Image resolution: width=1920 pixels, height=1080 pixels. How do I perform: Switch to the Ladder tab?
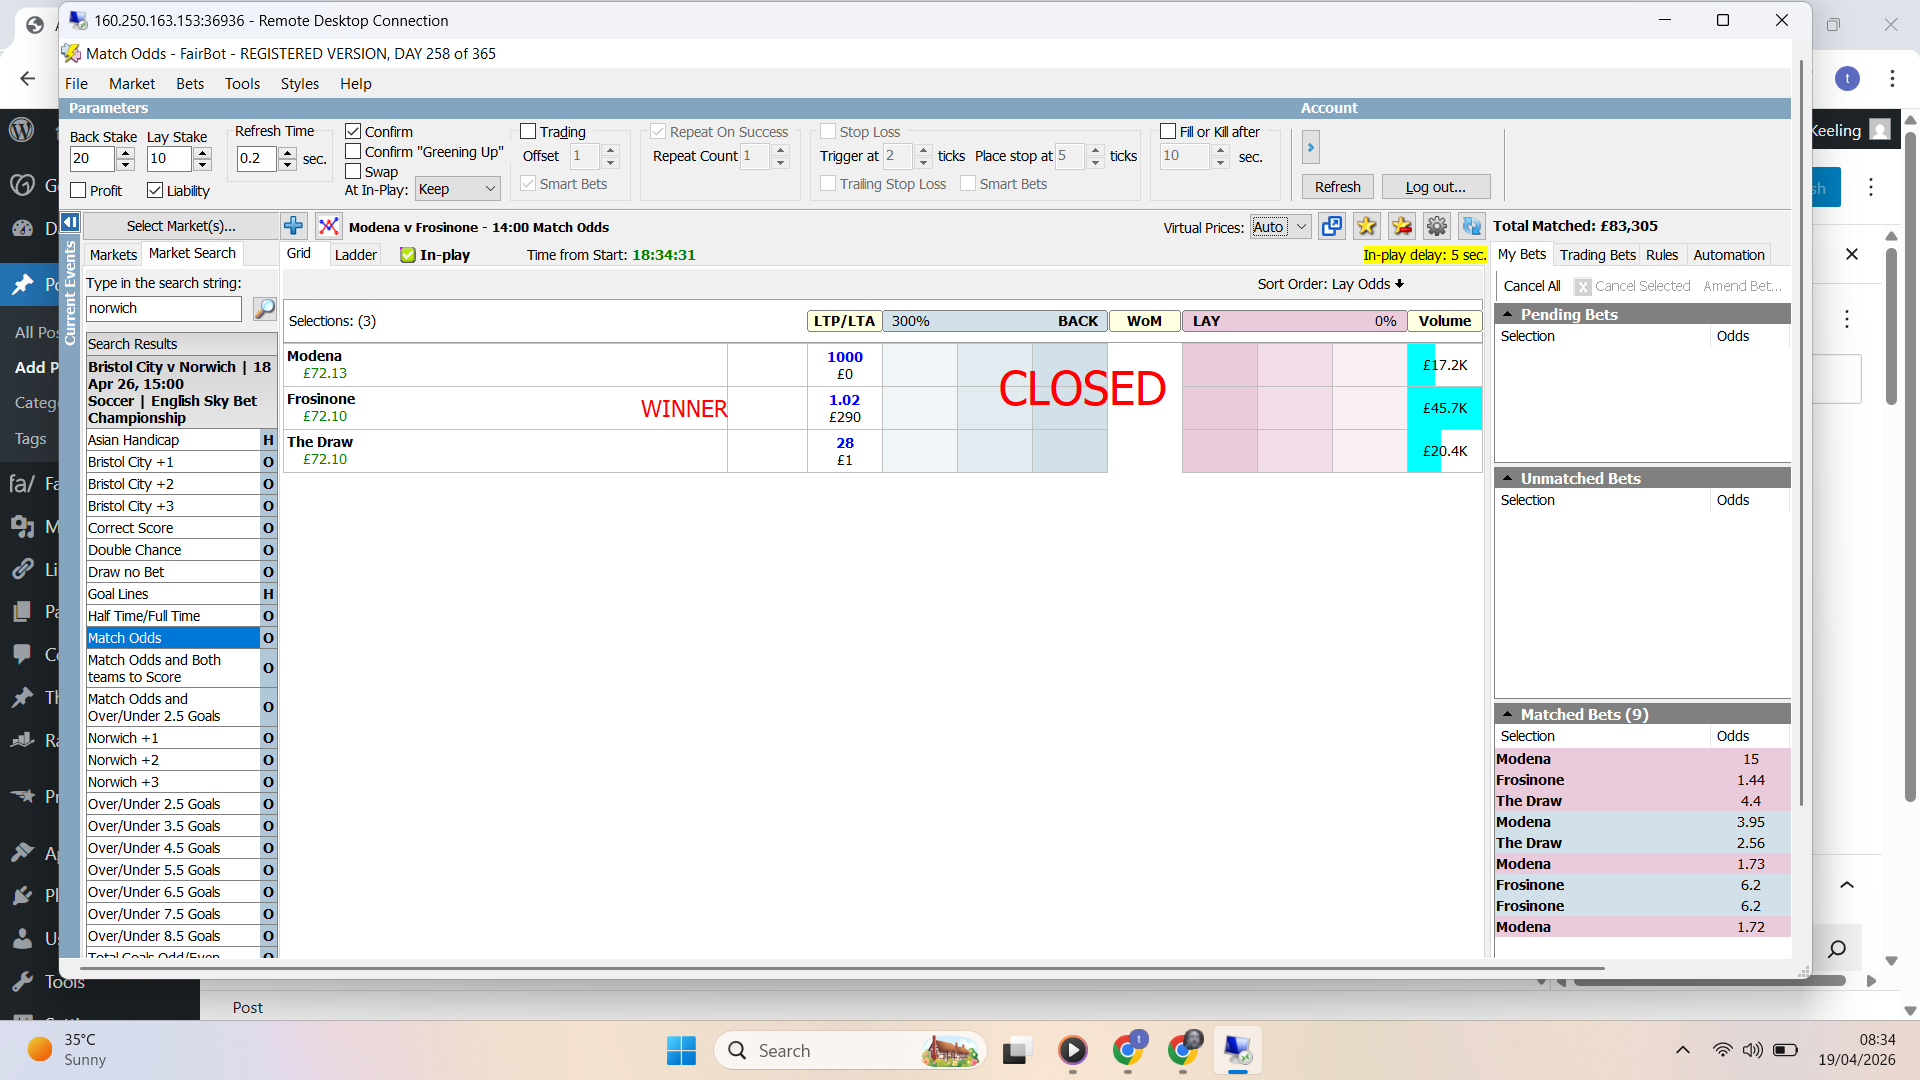pos(355,255)
